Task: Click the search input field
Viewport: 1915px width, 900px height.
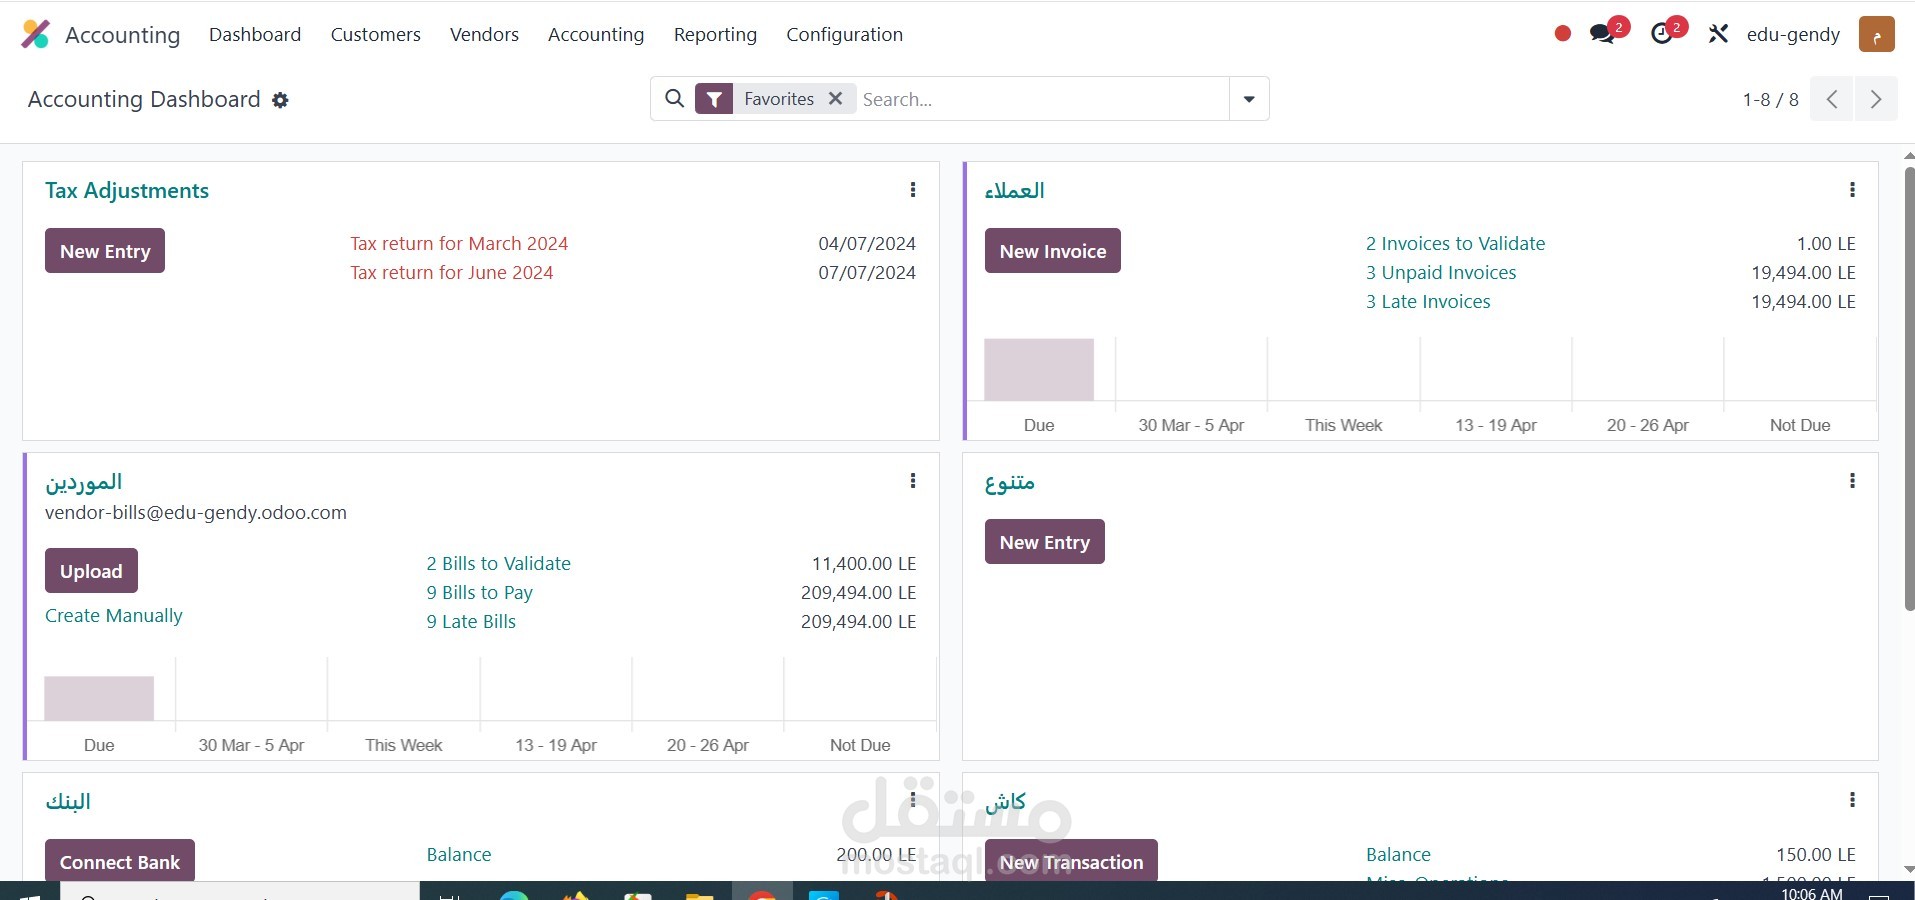Action: click(x=1042, y=99)
